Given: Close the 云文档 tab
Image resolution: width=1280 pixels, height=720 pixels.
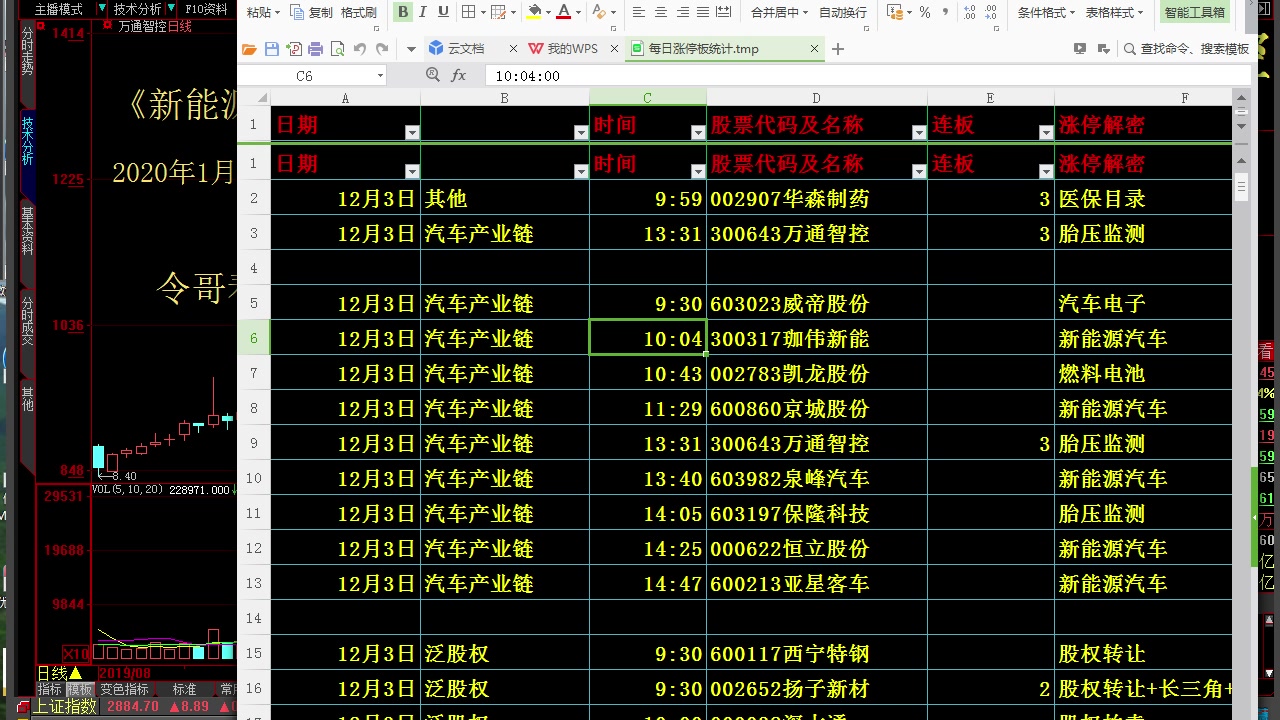Looking at the screenshot, I should (x=513, y=49).
